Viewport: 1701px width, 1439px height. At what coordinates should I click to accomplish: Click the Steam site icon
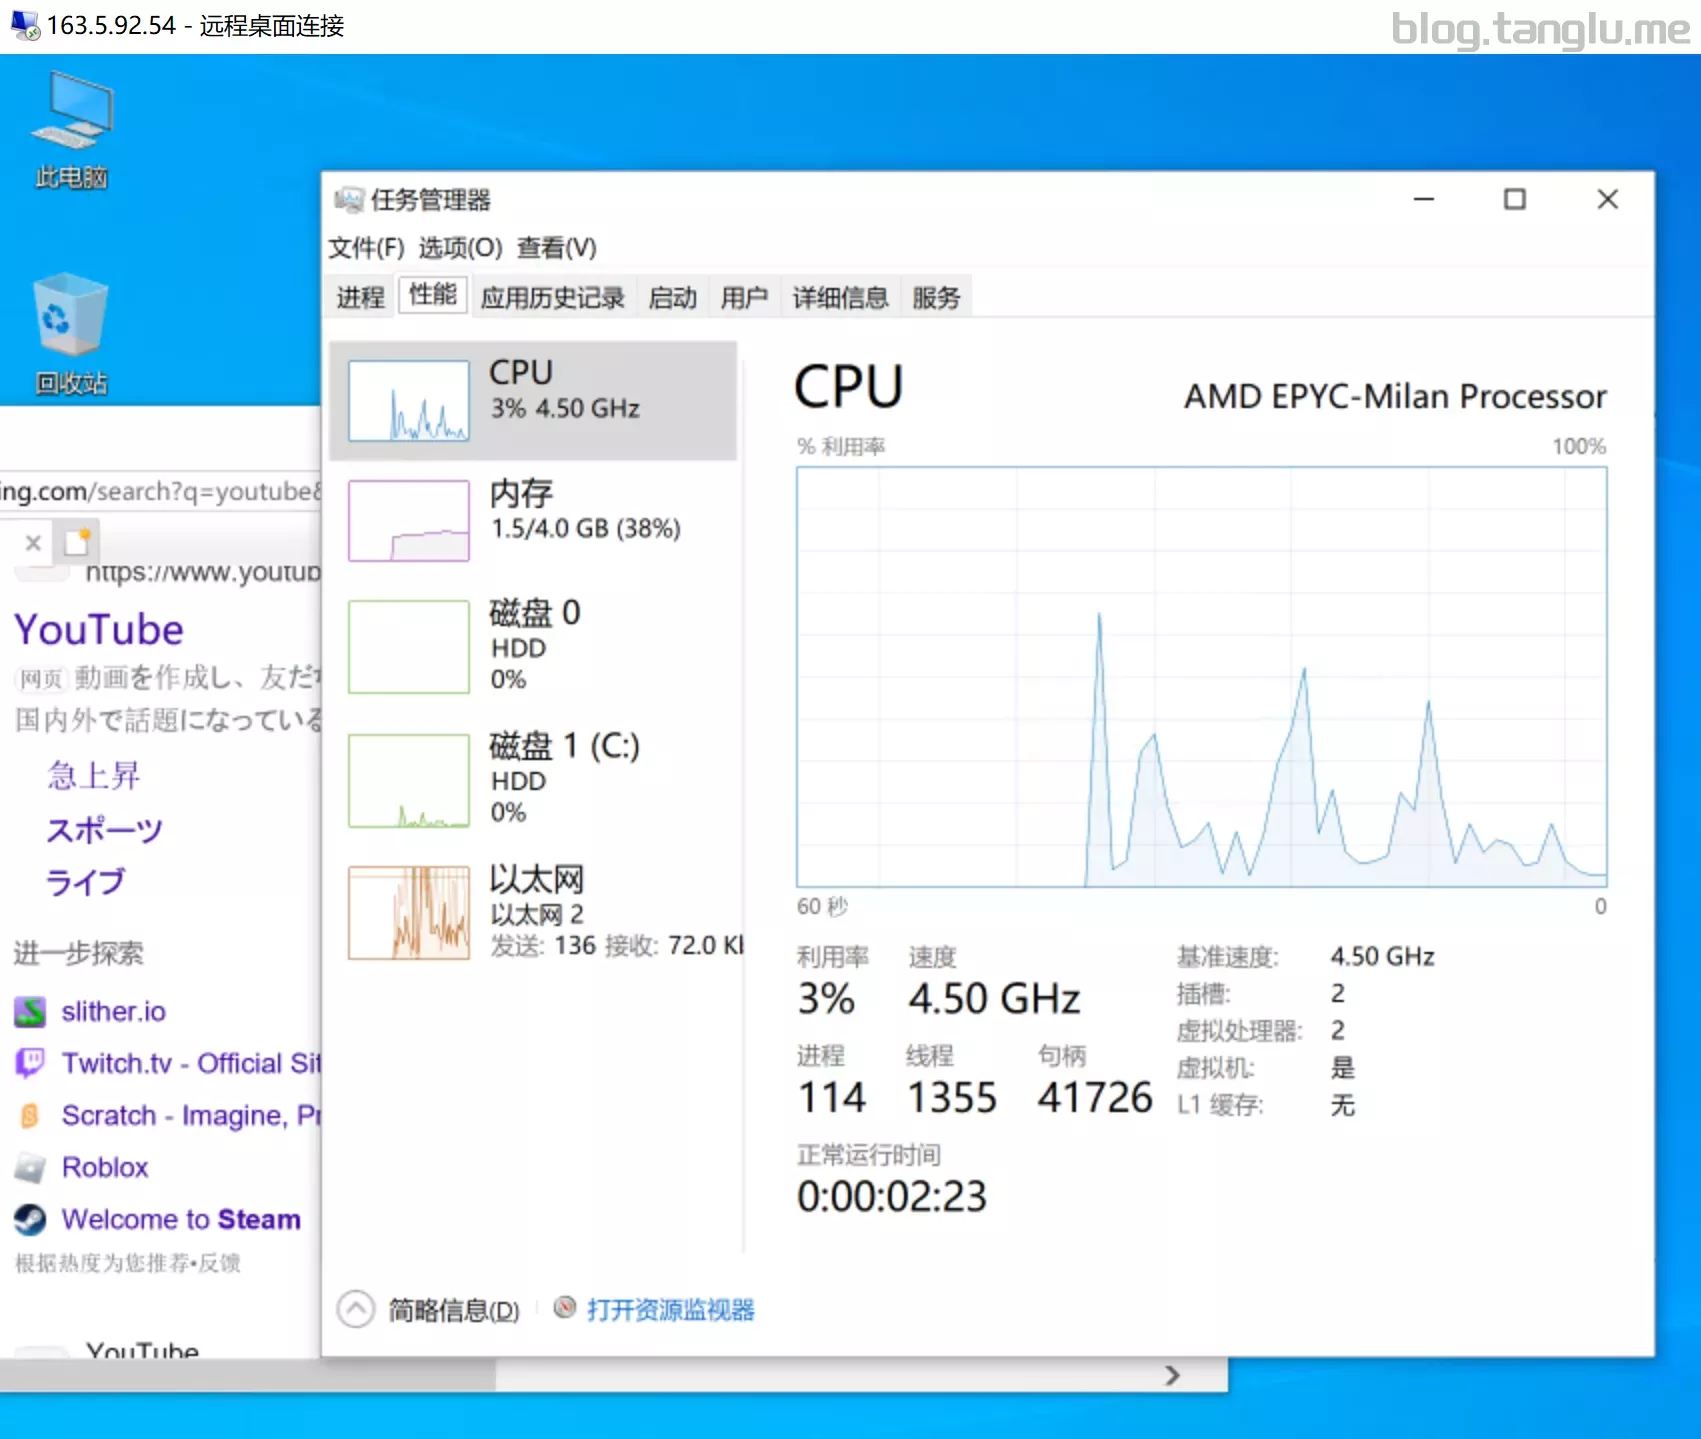pos(30,1219)
